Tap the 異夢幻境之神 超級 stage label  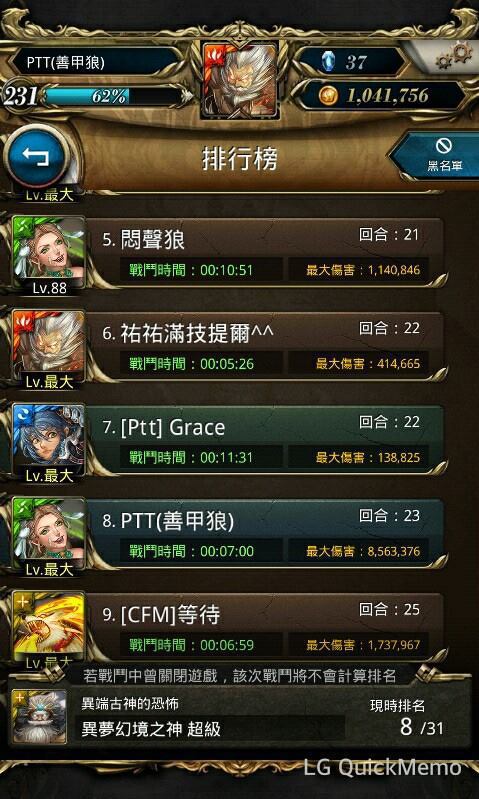pyautogui.click(x=151, y=729)
